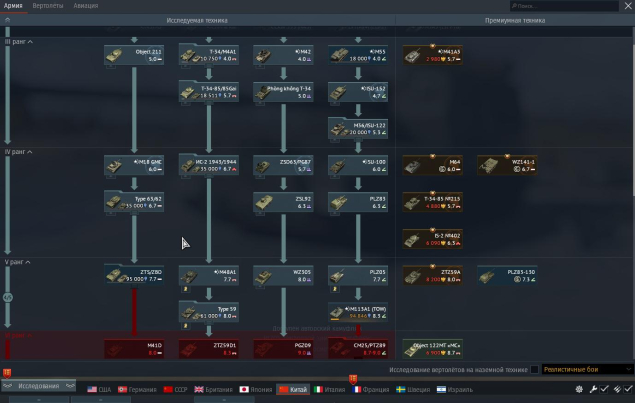Click the wrench repair icon

[x=592, y=388]
